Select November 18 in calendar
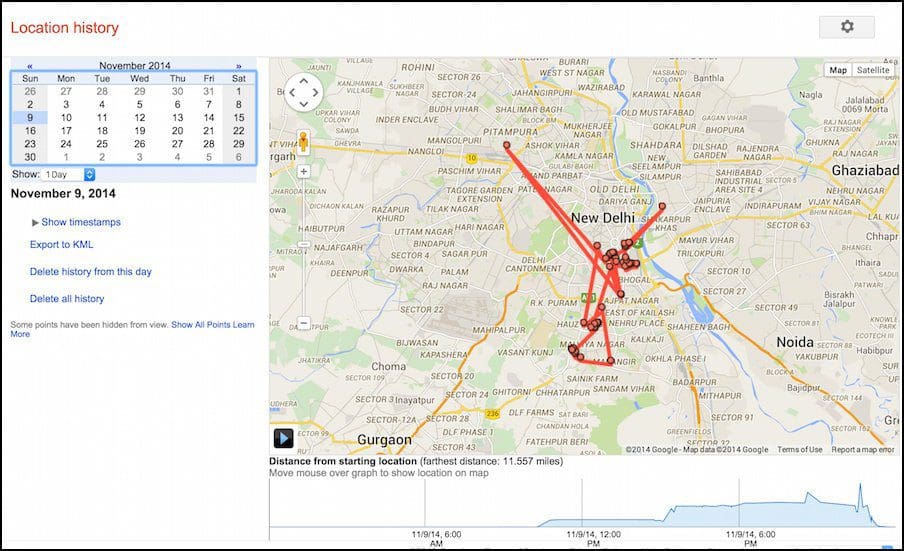This screenshot has height=551, width=904. point(102,131)
